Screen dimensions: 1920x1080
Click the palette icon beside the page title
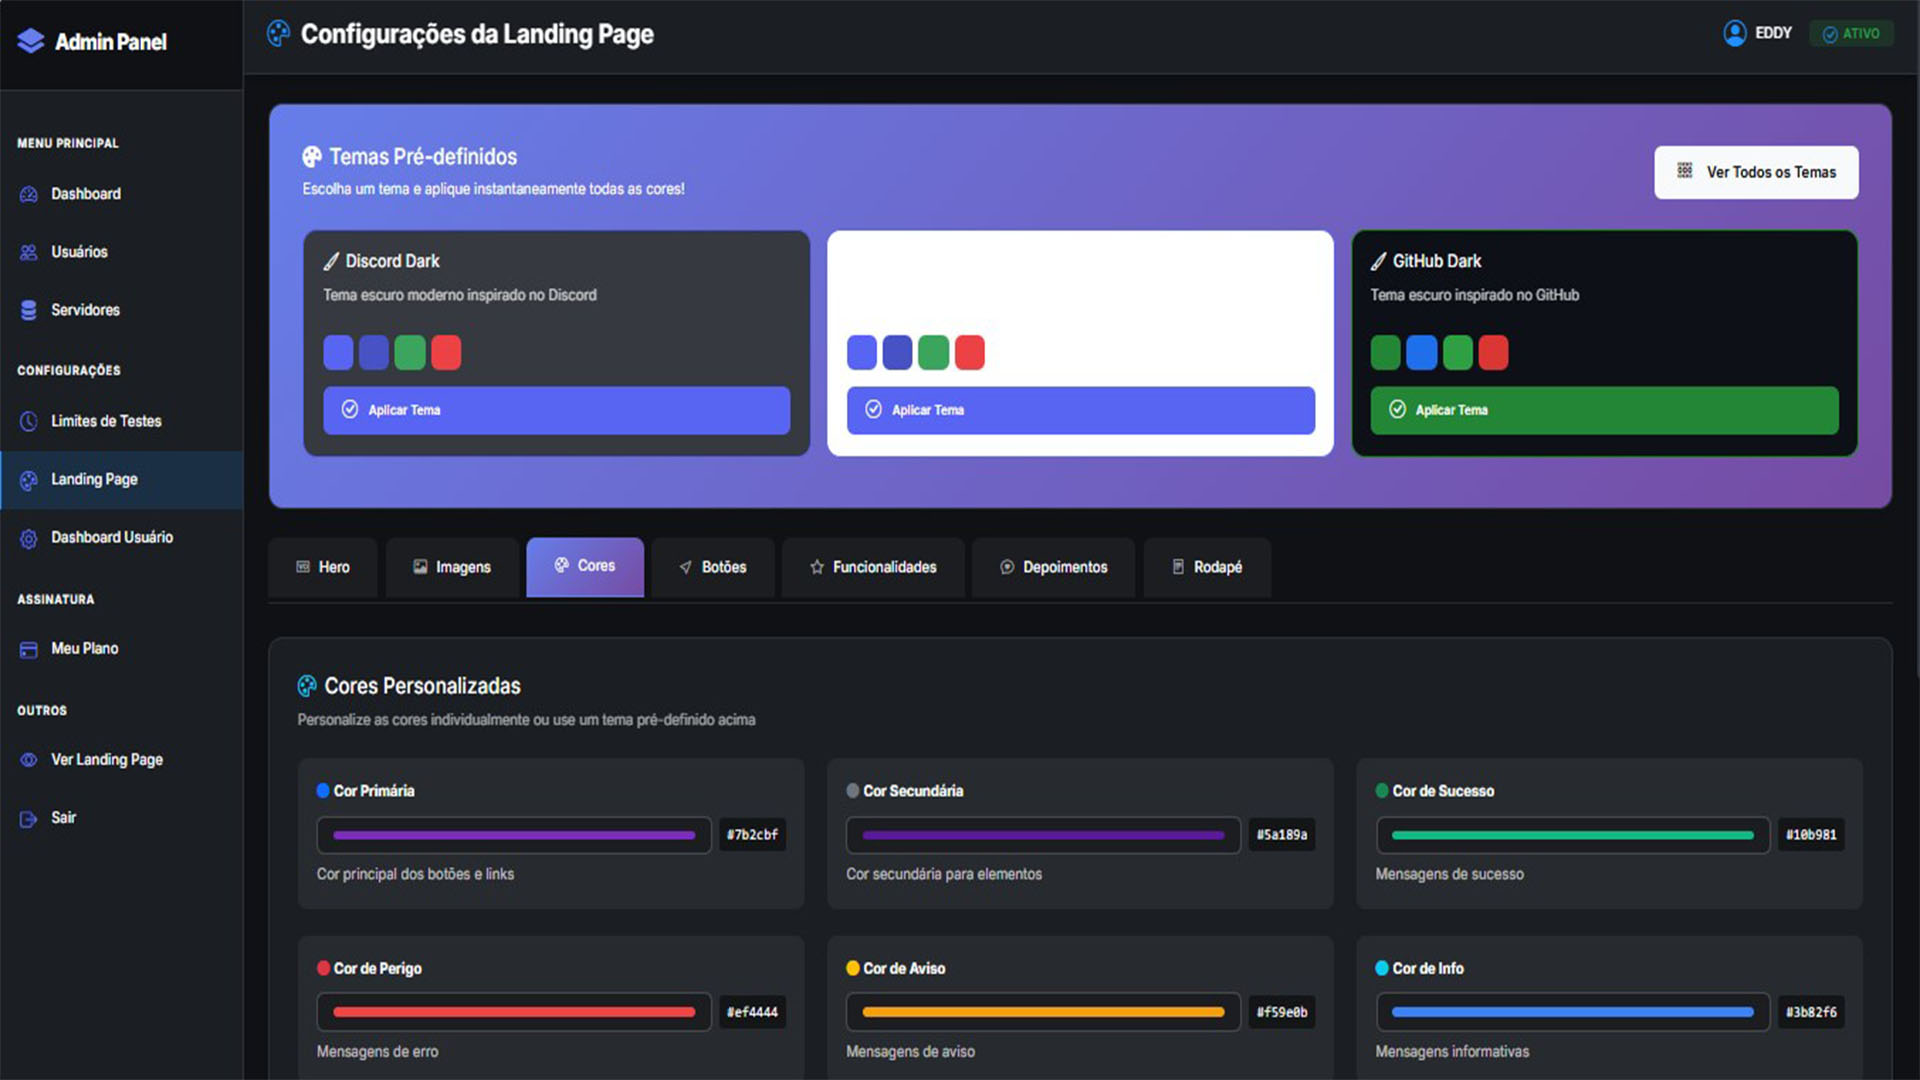coord(278,34)
